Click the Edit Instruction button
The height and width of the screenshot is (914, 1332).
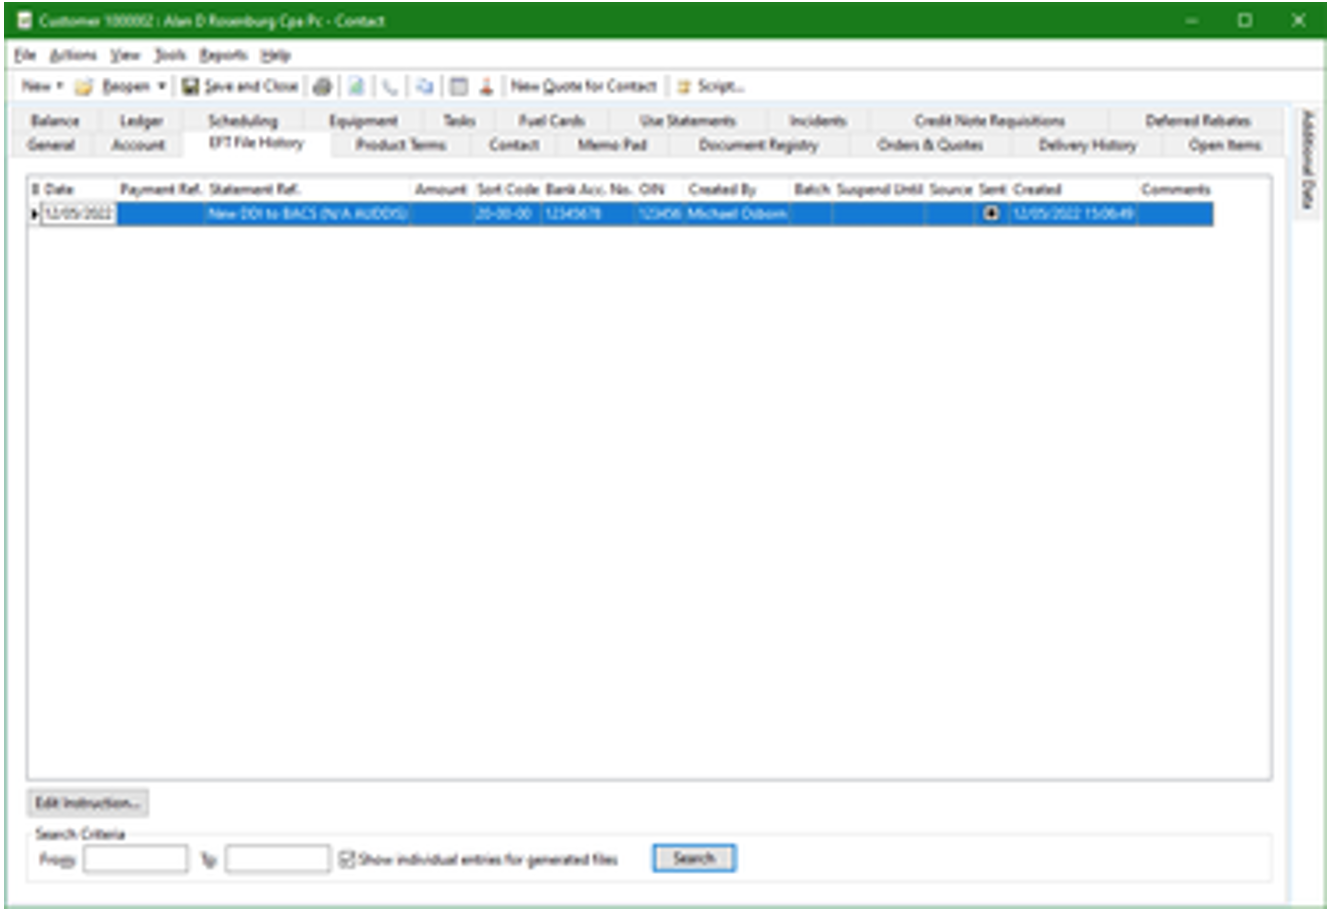pos(88,803)
